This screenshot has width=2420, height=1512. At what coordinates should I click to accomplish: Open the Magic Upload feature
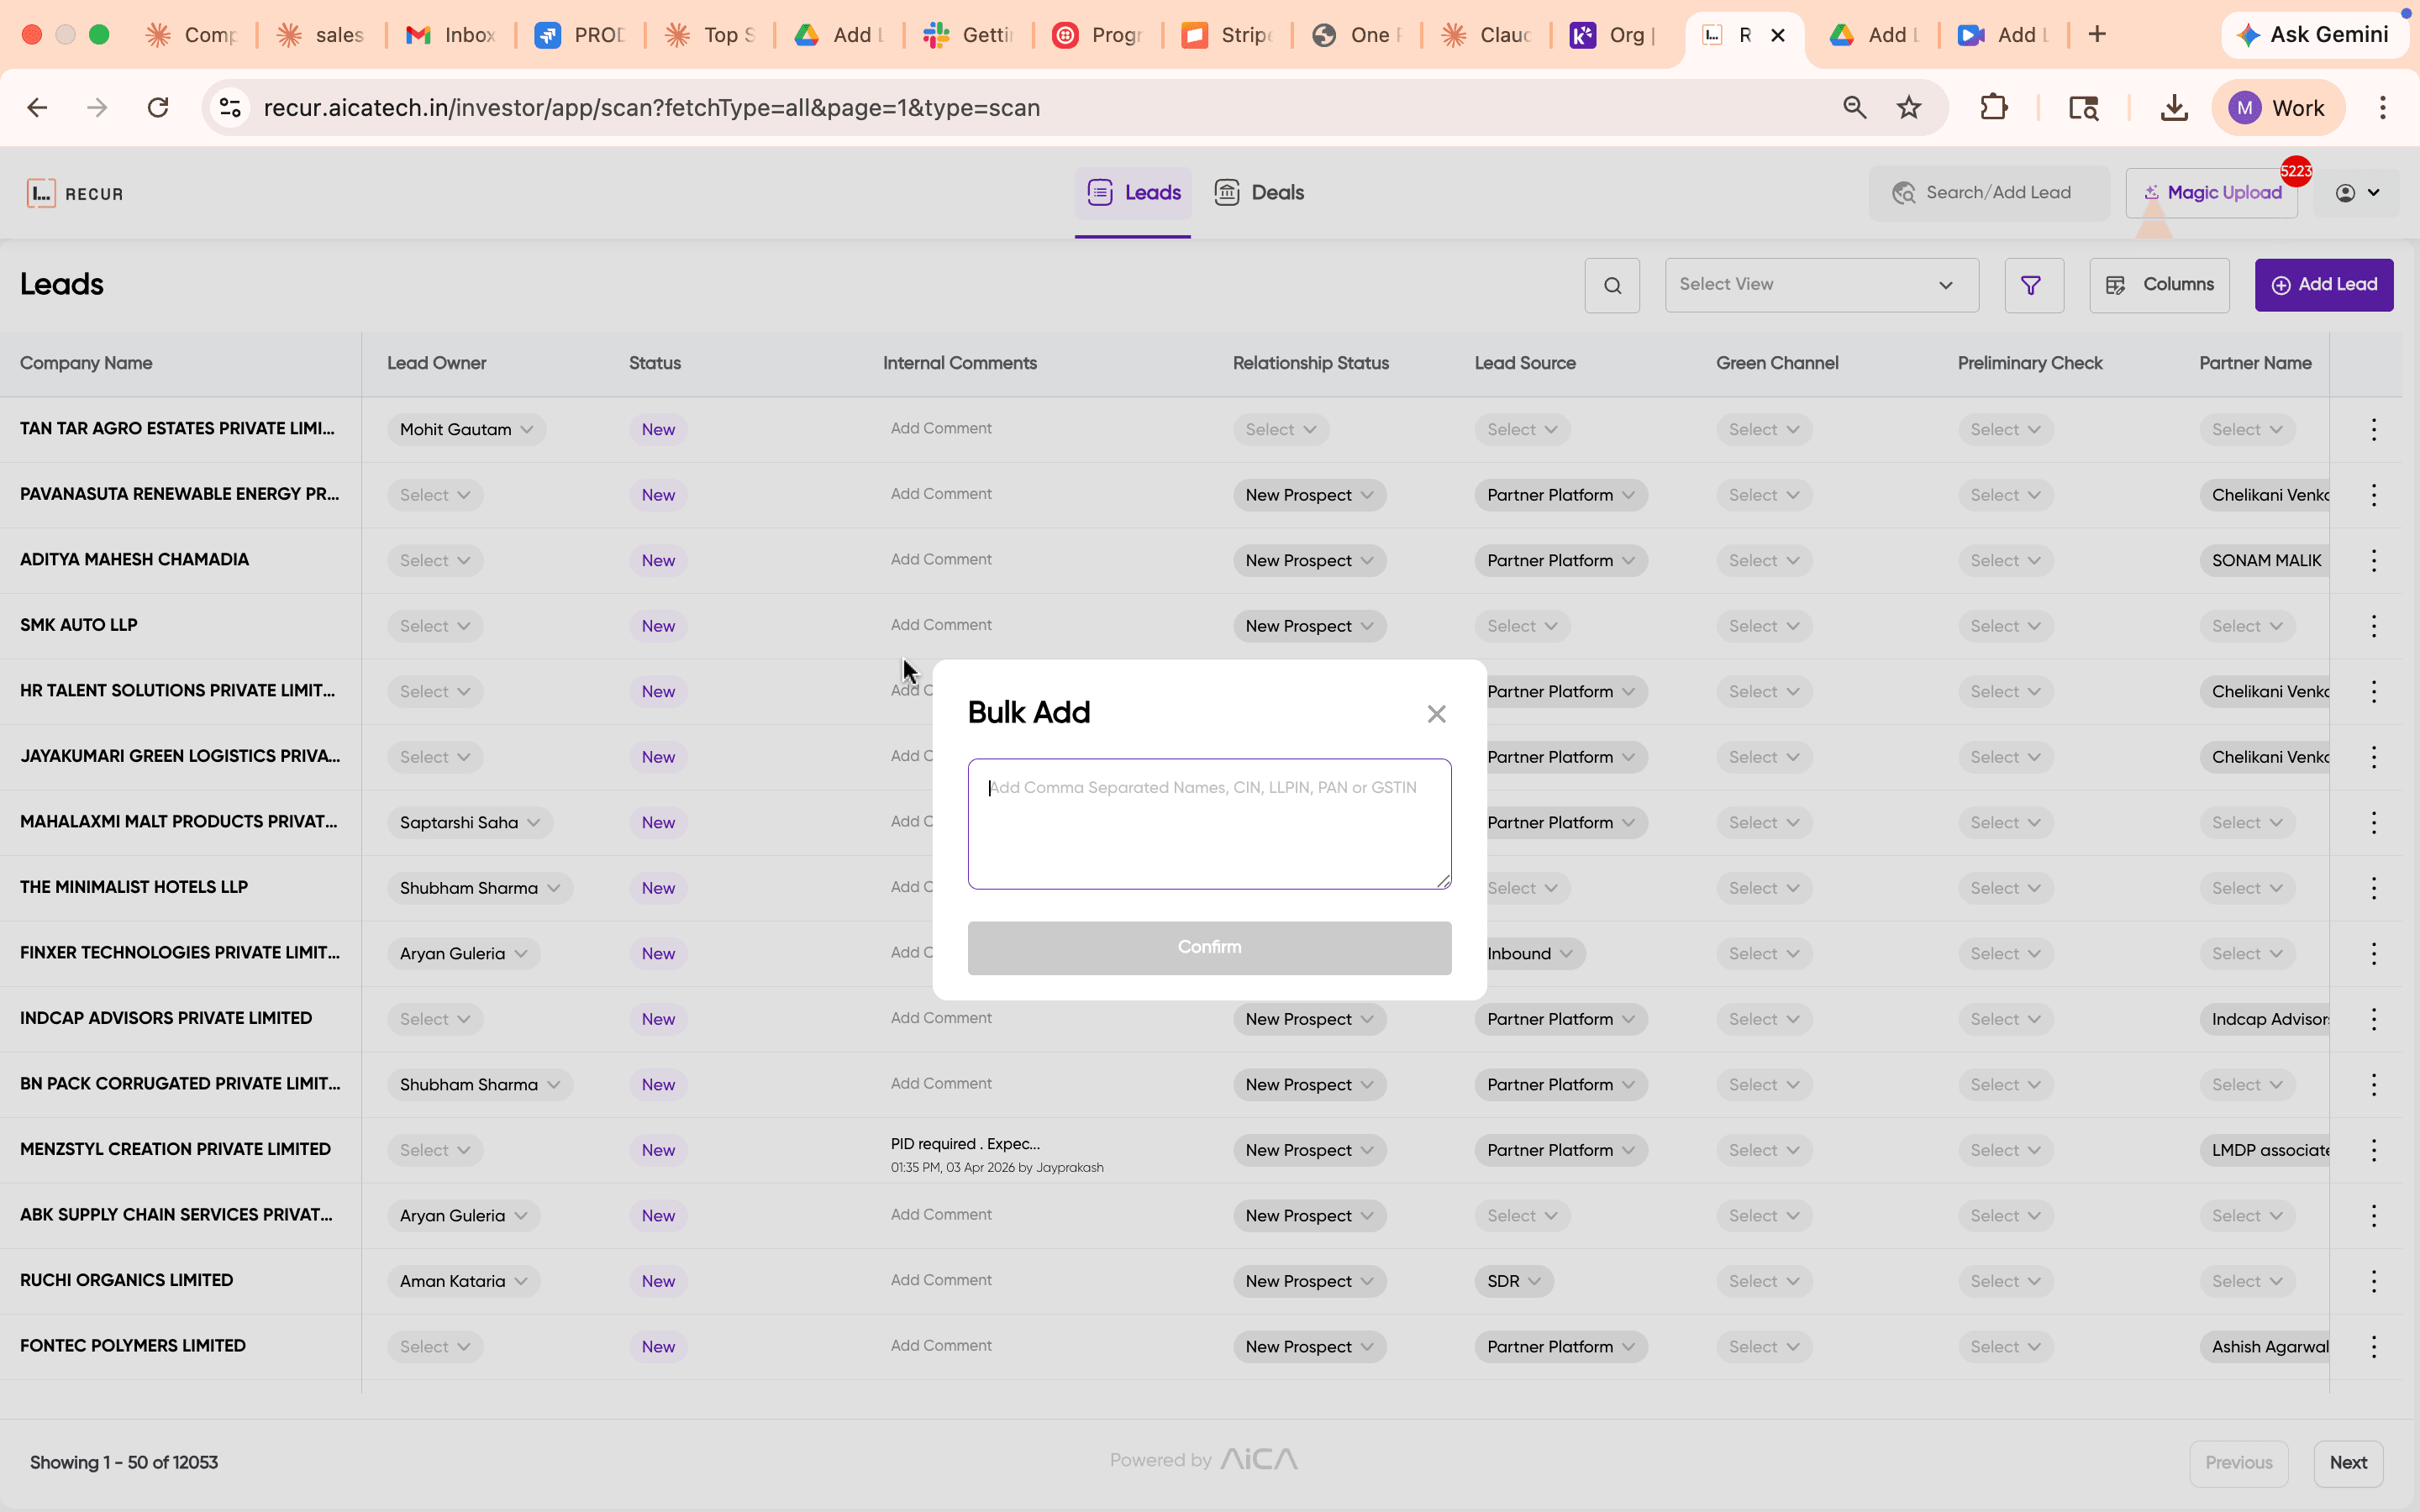point(2211,192)
